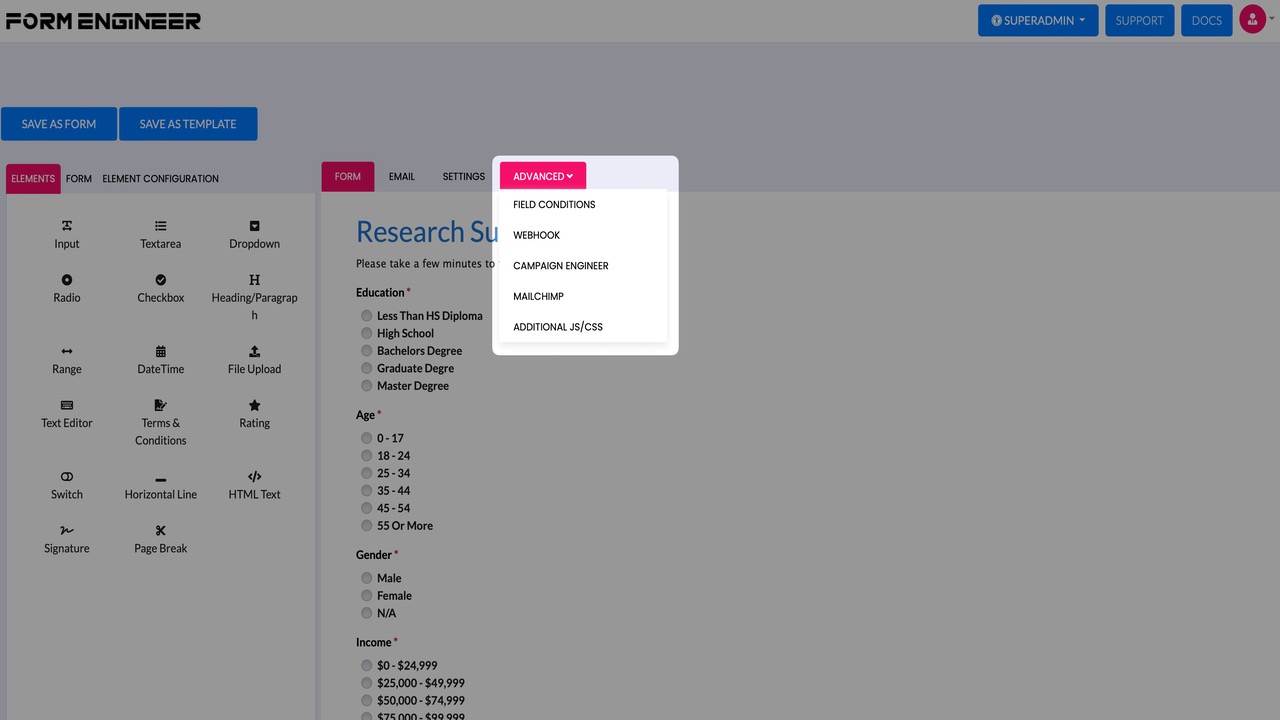Add a Terms & Conditions element icon
1280x720 pixels.
(161, 405)
